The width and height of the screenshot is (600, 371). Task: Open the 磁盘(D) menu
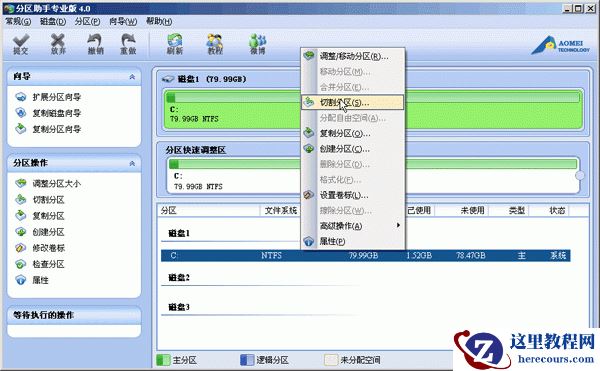(x=53, y=21)
